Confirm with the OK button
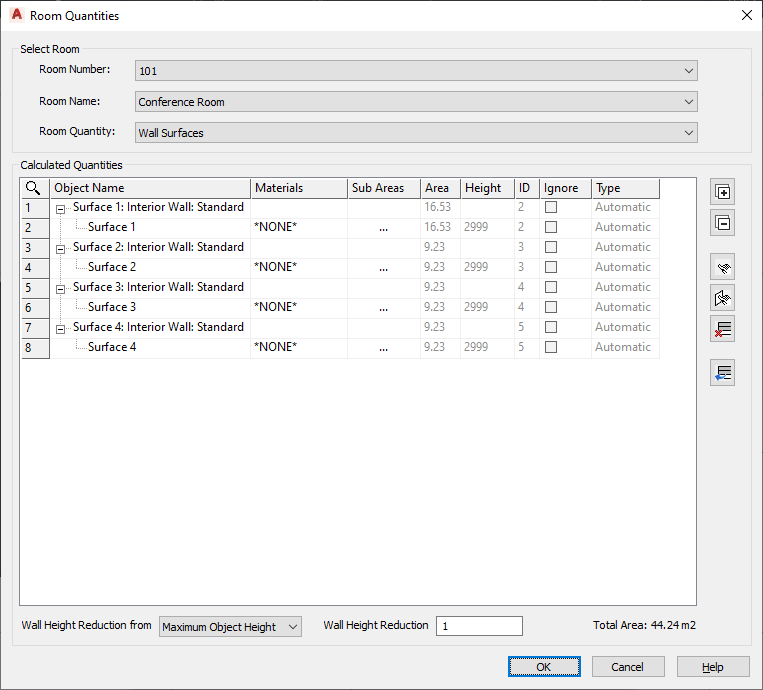The image size is (763, 690). 544,667
